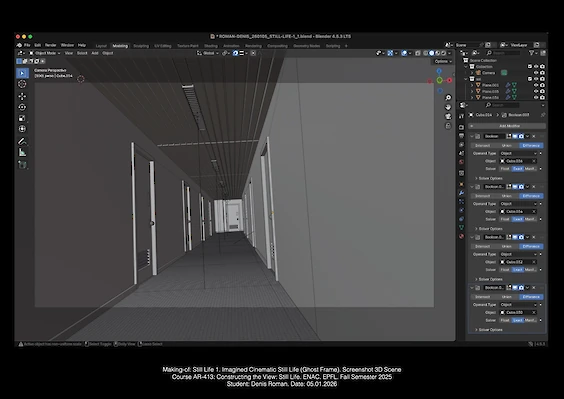Screen dimensions: 564x399
Task: Open the Material properties tab
Action: (x=461, y=236)
